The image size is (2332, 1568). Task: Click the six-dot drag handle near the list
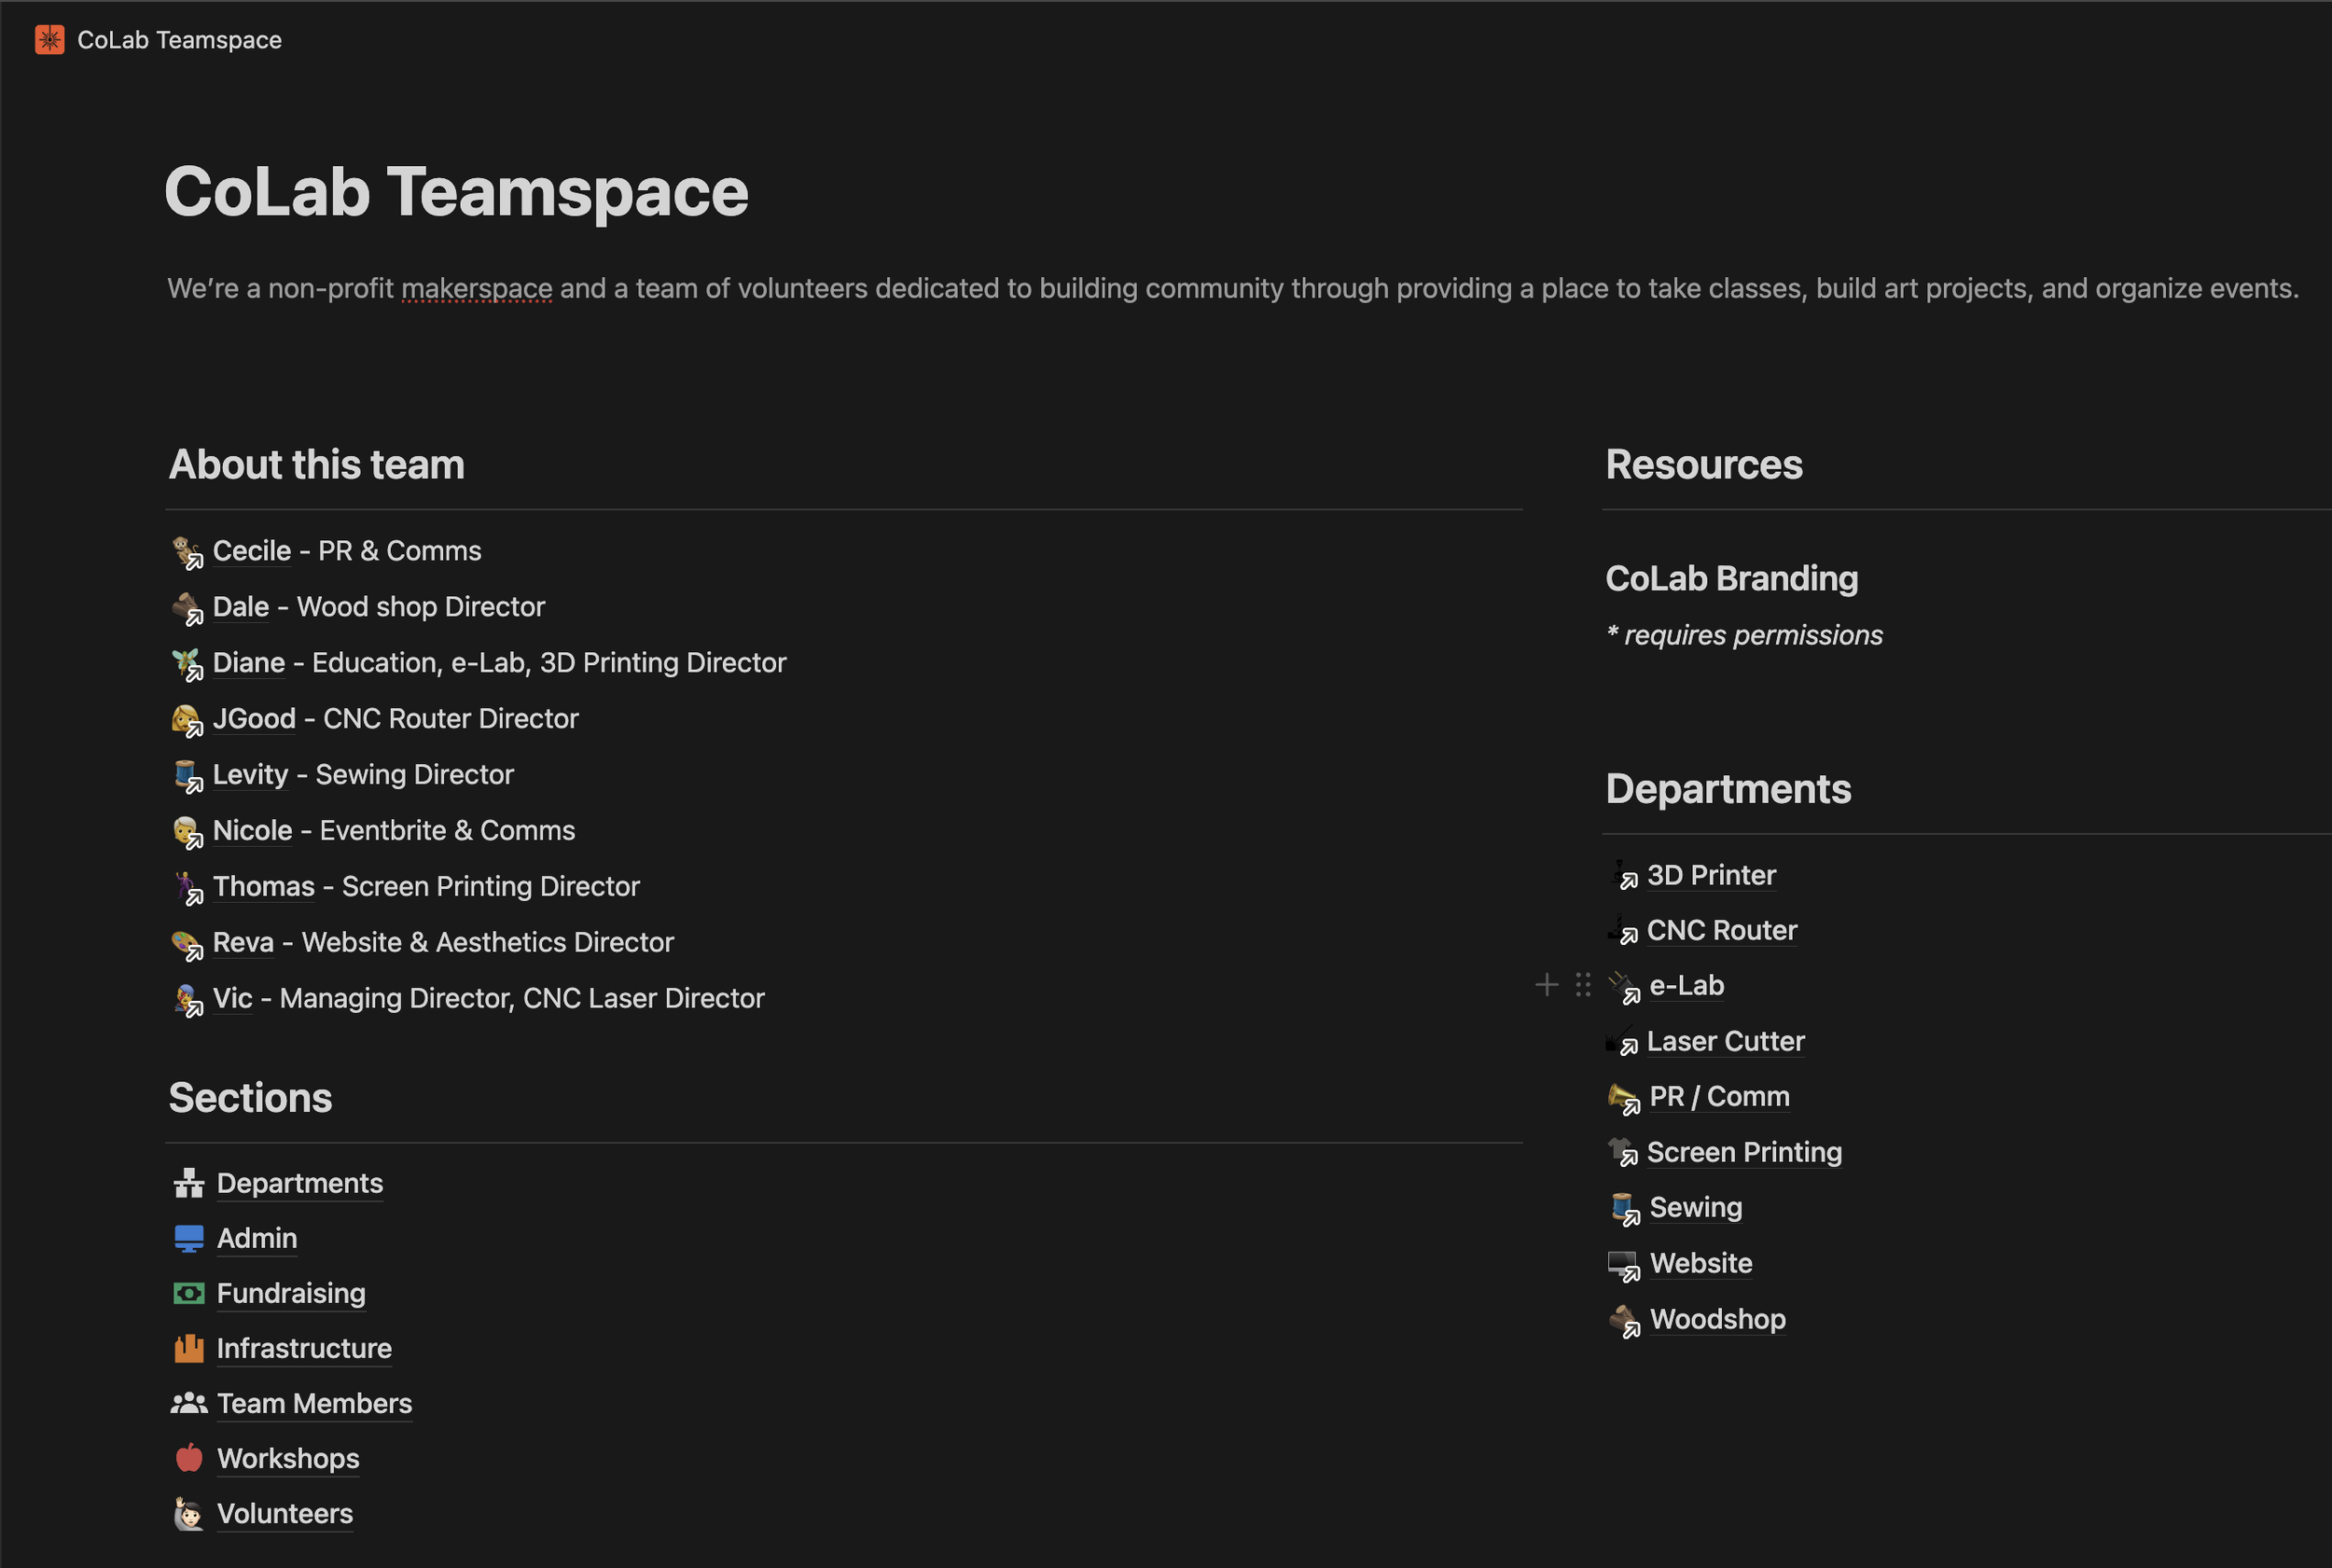coord(1583,985)
